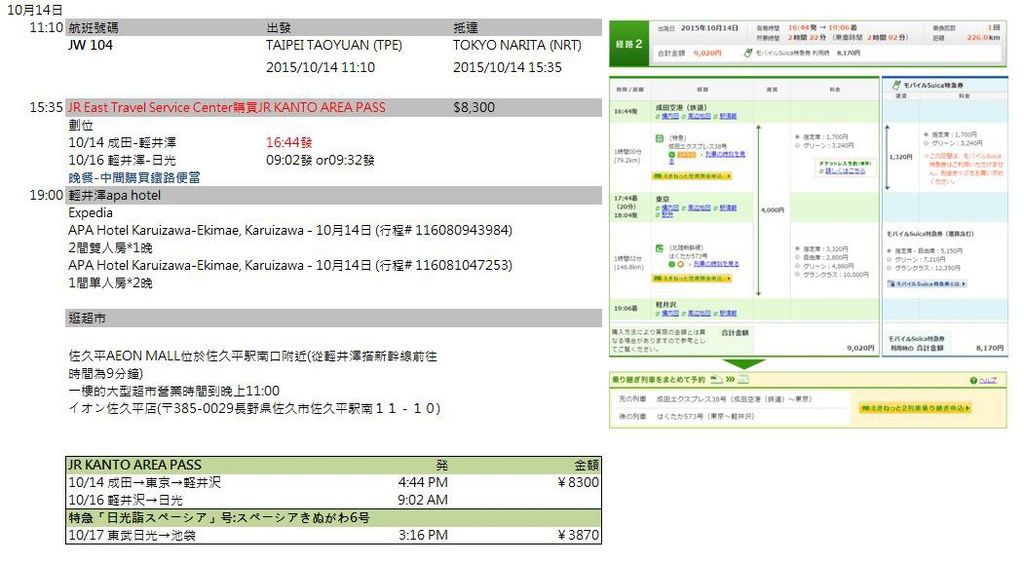
Task: Click 8,170円 Mobile Suica total amount
Action: coord(989,348)
